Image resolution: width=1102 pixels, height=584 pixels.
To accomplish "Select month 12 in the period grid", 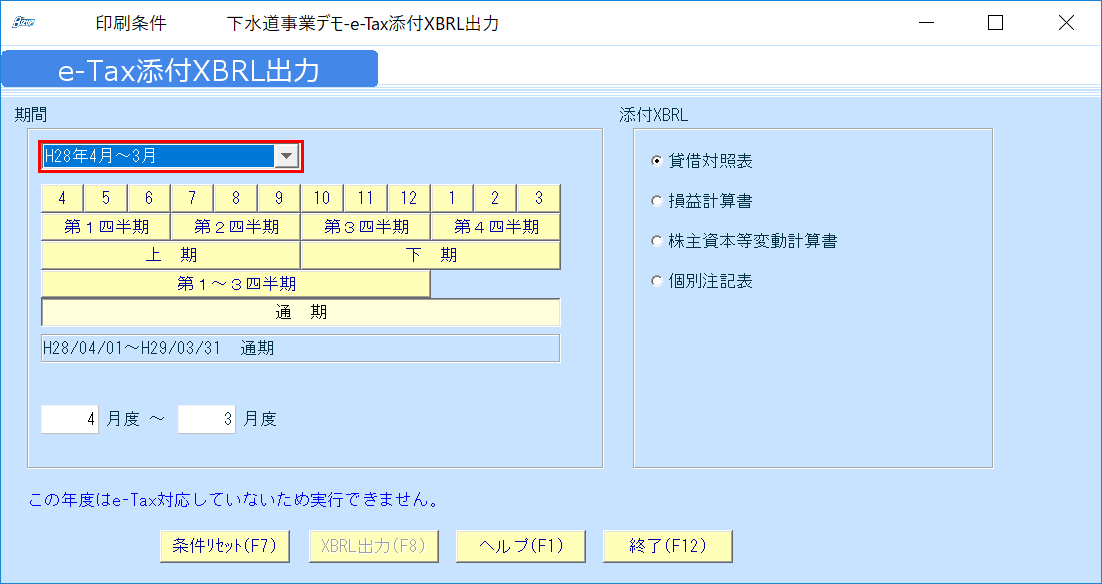I will (x=408, y=197).
